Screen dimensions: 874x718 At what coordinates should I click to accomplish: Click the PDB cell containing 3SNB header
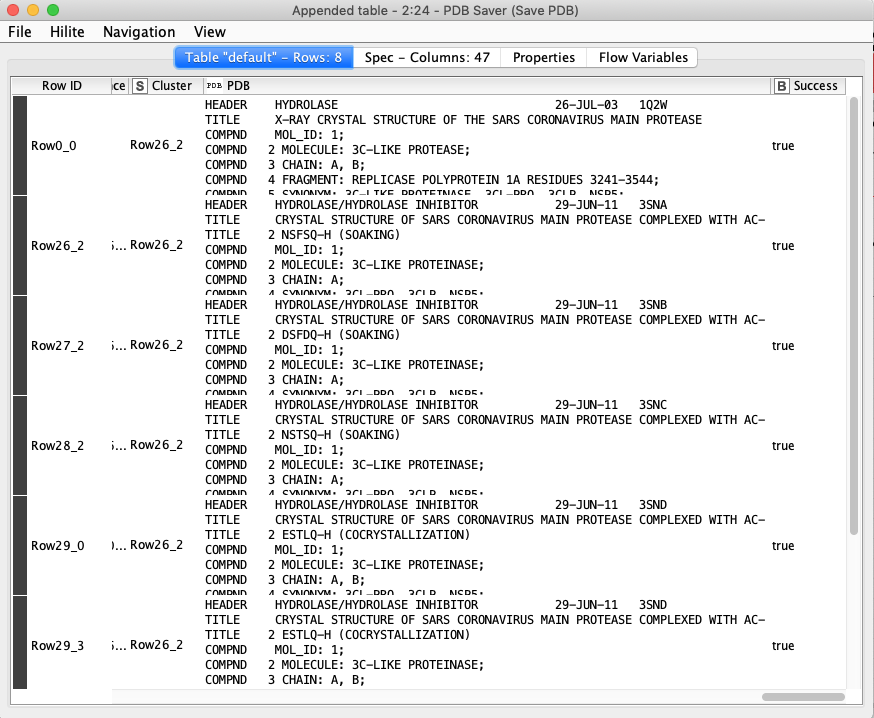[x=485, y=346]
